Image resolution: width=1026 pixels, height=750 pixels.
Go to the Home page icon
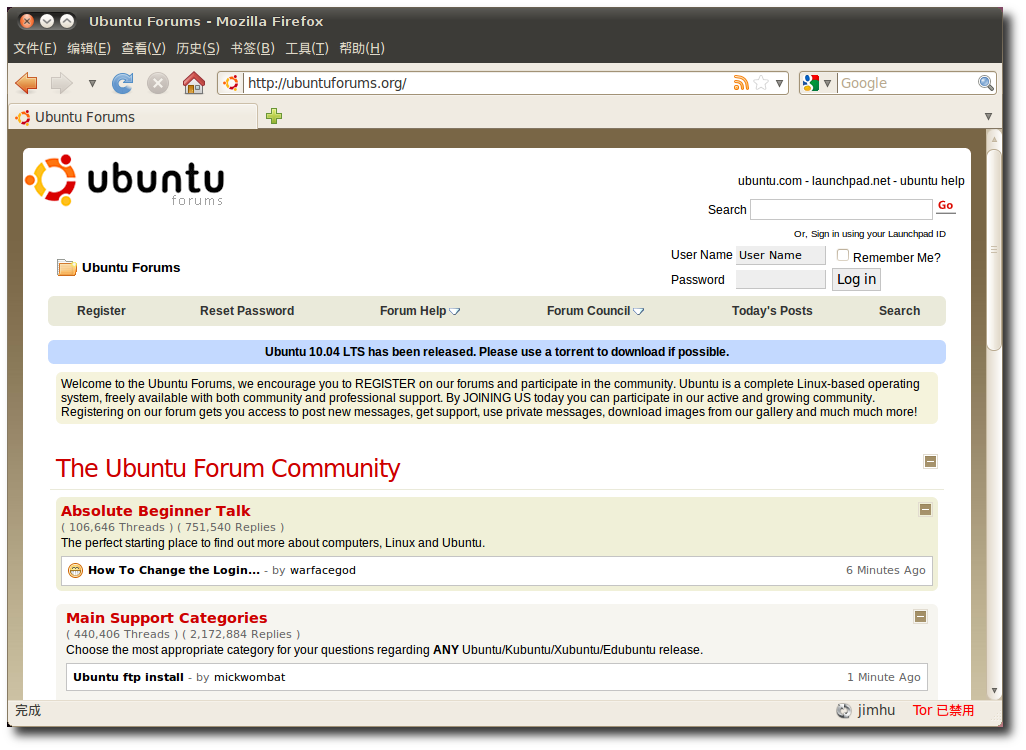point(194,83)
